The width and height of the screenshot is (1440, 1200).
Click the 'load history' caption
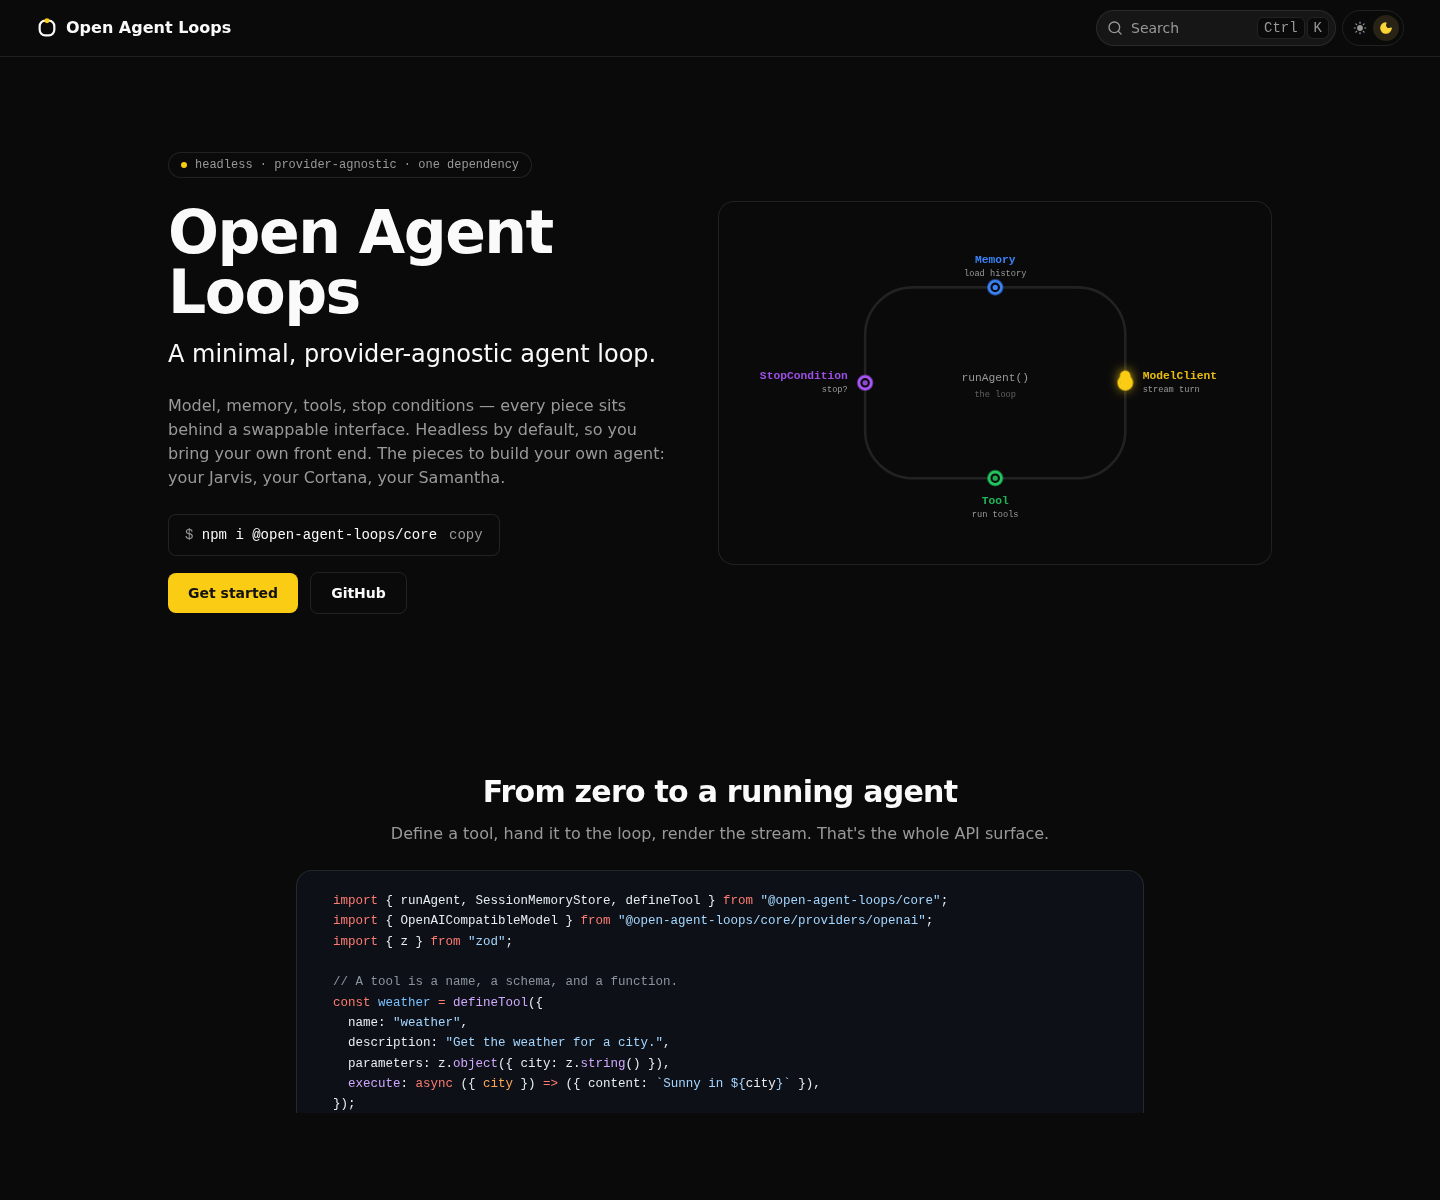pos(995,274)
